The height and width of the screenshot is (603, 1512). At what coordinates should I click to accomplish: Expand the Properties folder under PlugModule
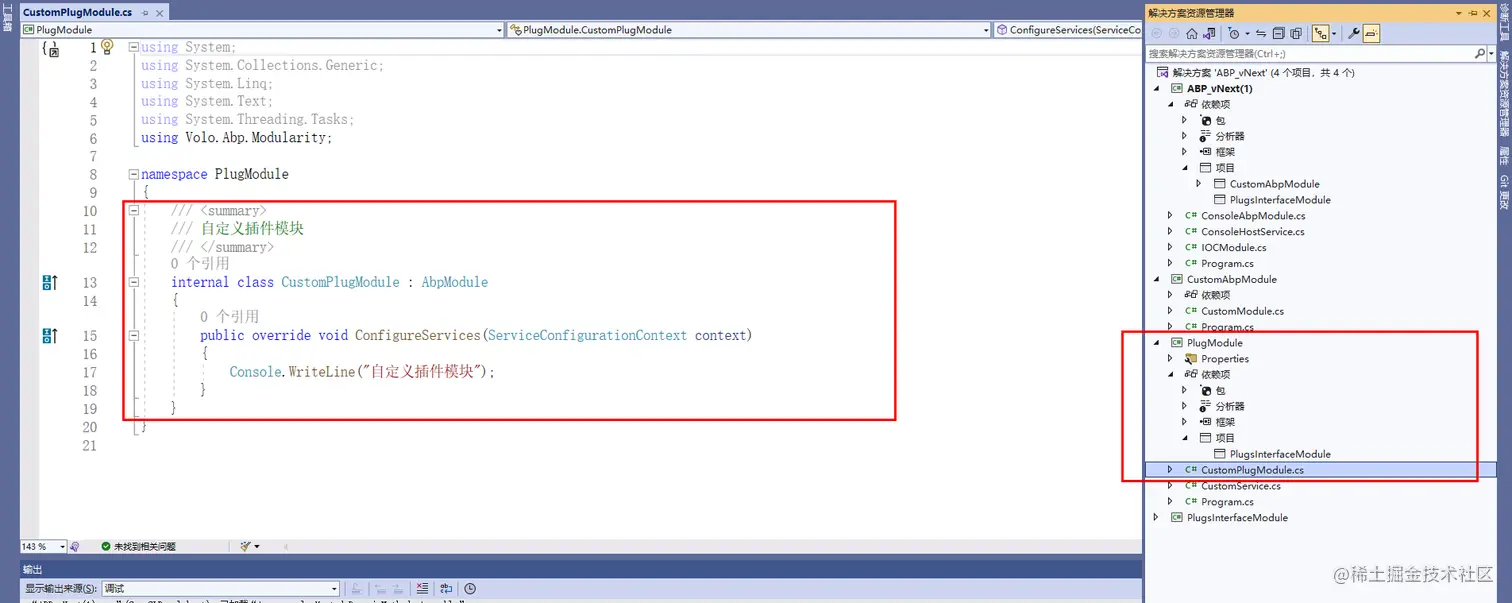pos(1171,359)
